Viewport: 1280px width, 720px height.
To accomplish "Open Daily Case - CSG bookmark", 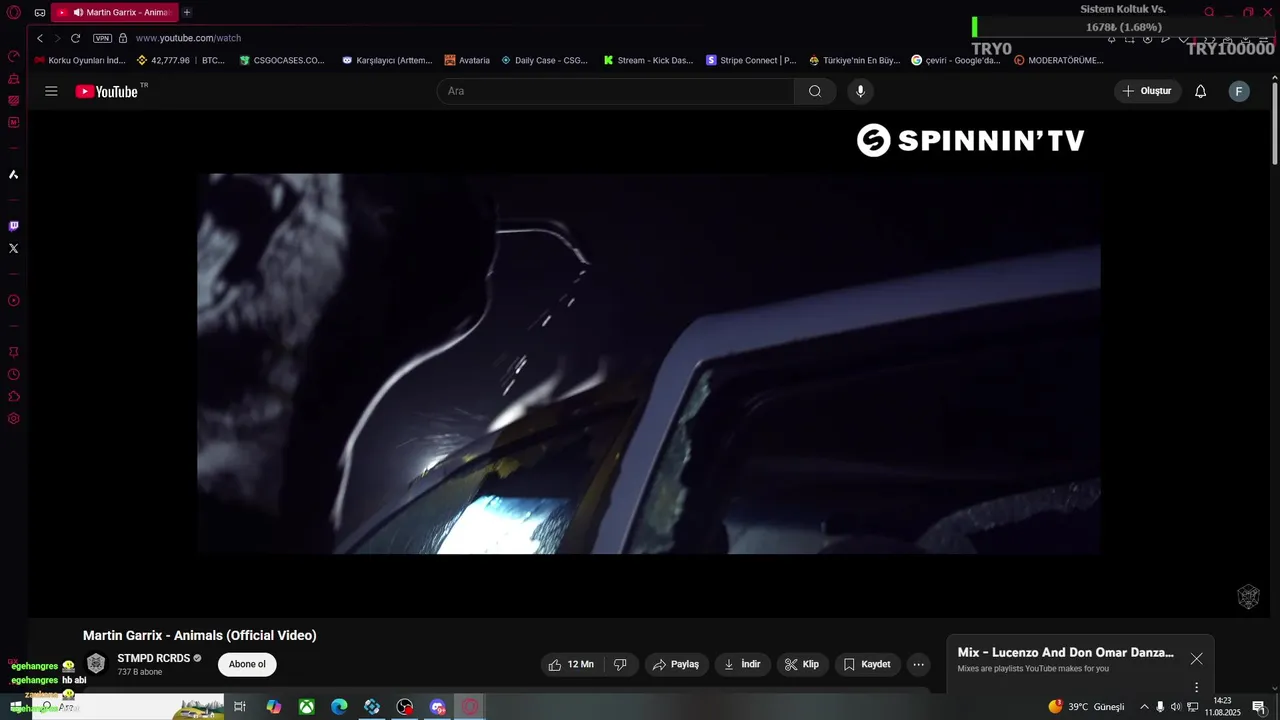I will coord(545,60).
